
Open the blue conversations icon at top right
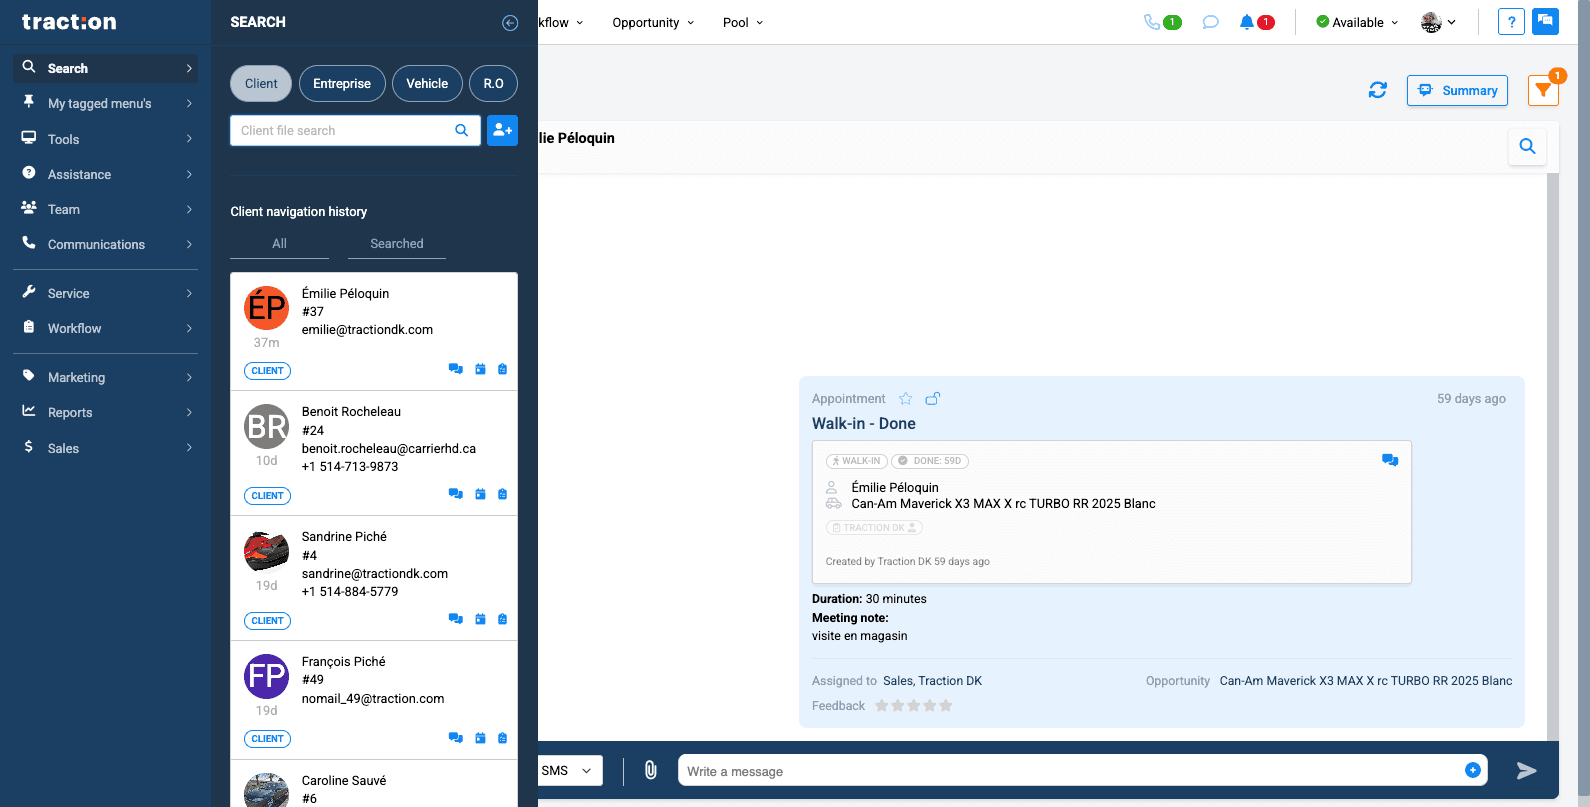[1545, 21]
